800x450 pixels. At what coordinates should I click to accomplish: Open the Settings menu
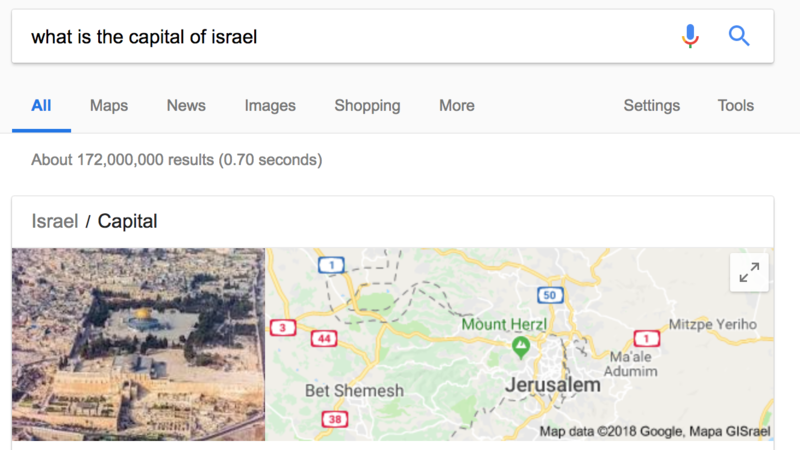652,106
